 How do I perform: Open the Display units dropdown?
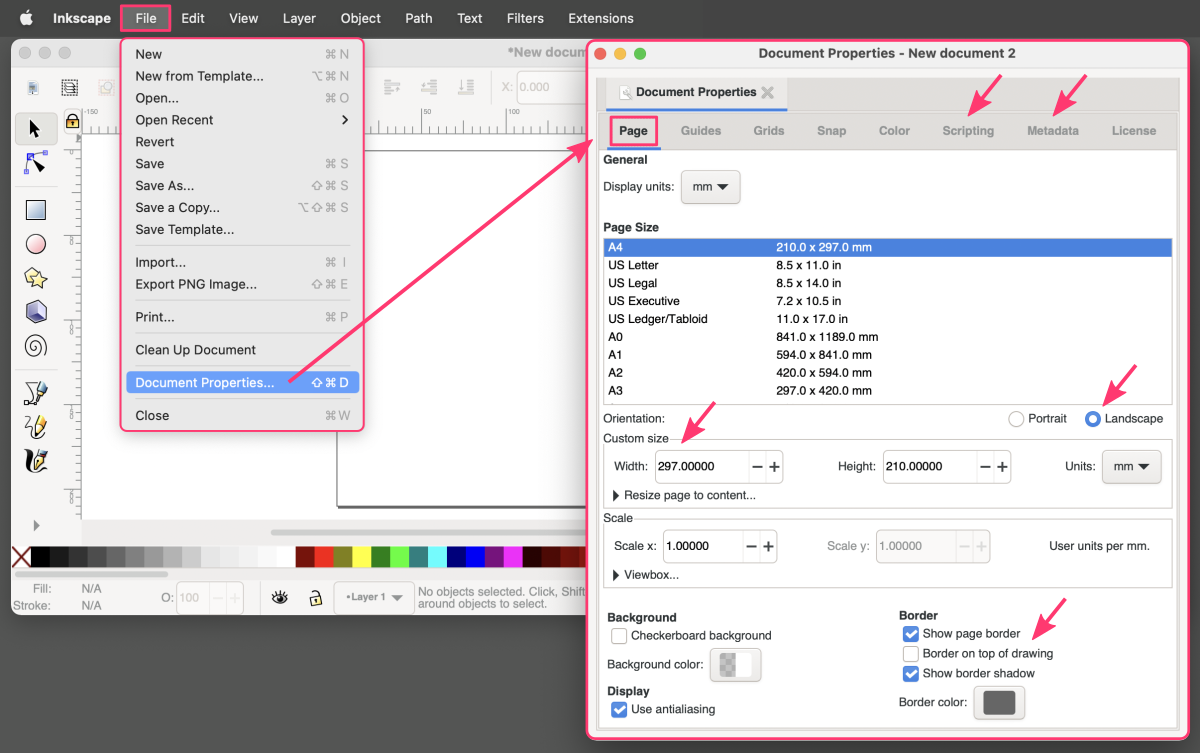click(x=710, y=187)
